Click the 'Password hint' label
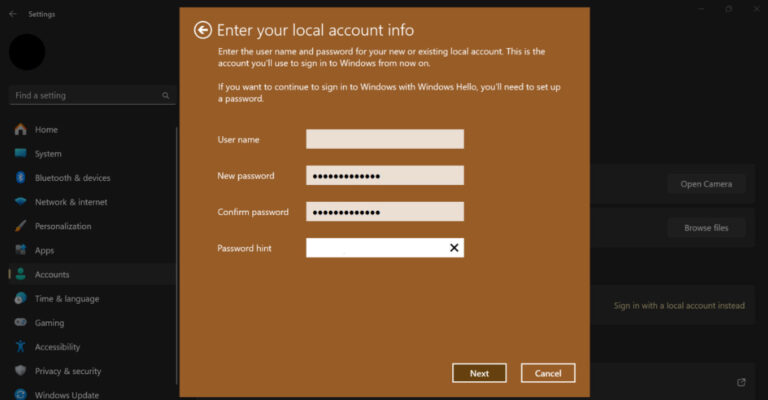The image size is (768, 400). pyautogui.click(x=244, y=248)
